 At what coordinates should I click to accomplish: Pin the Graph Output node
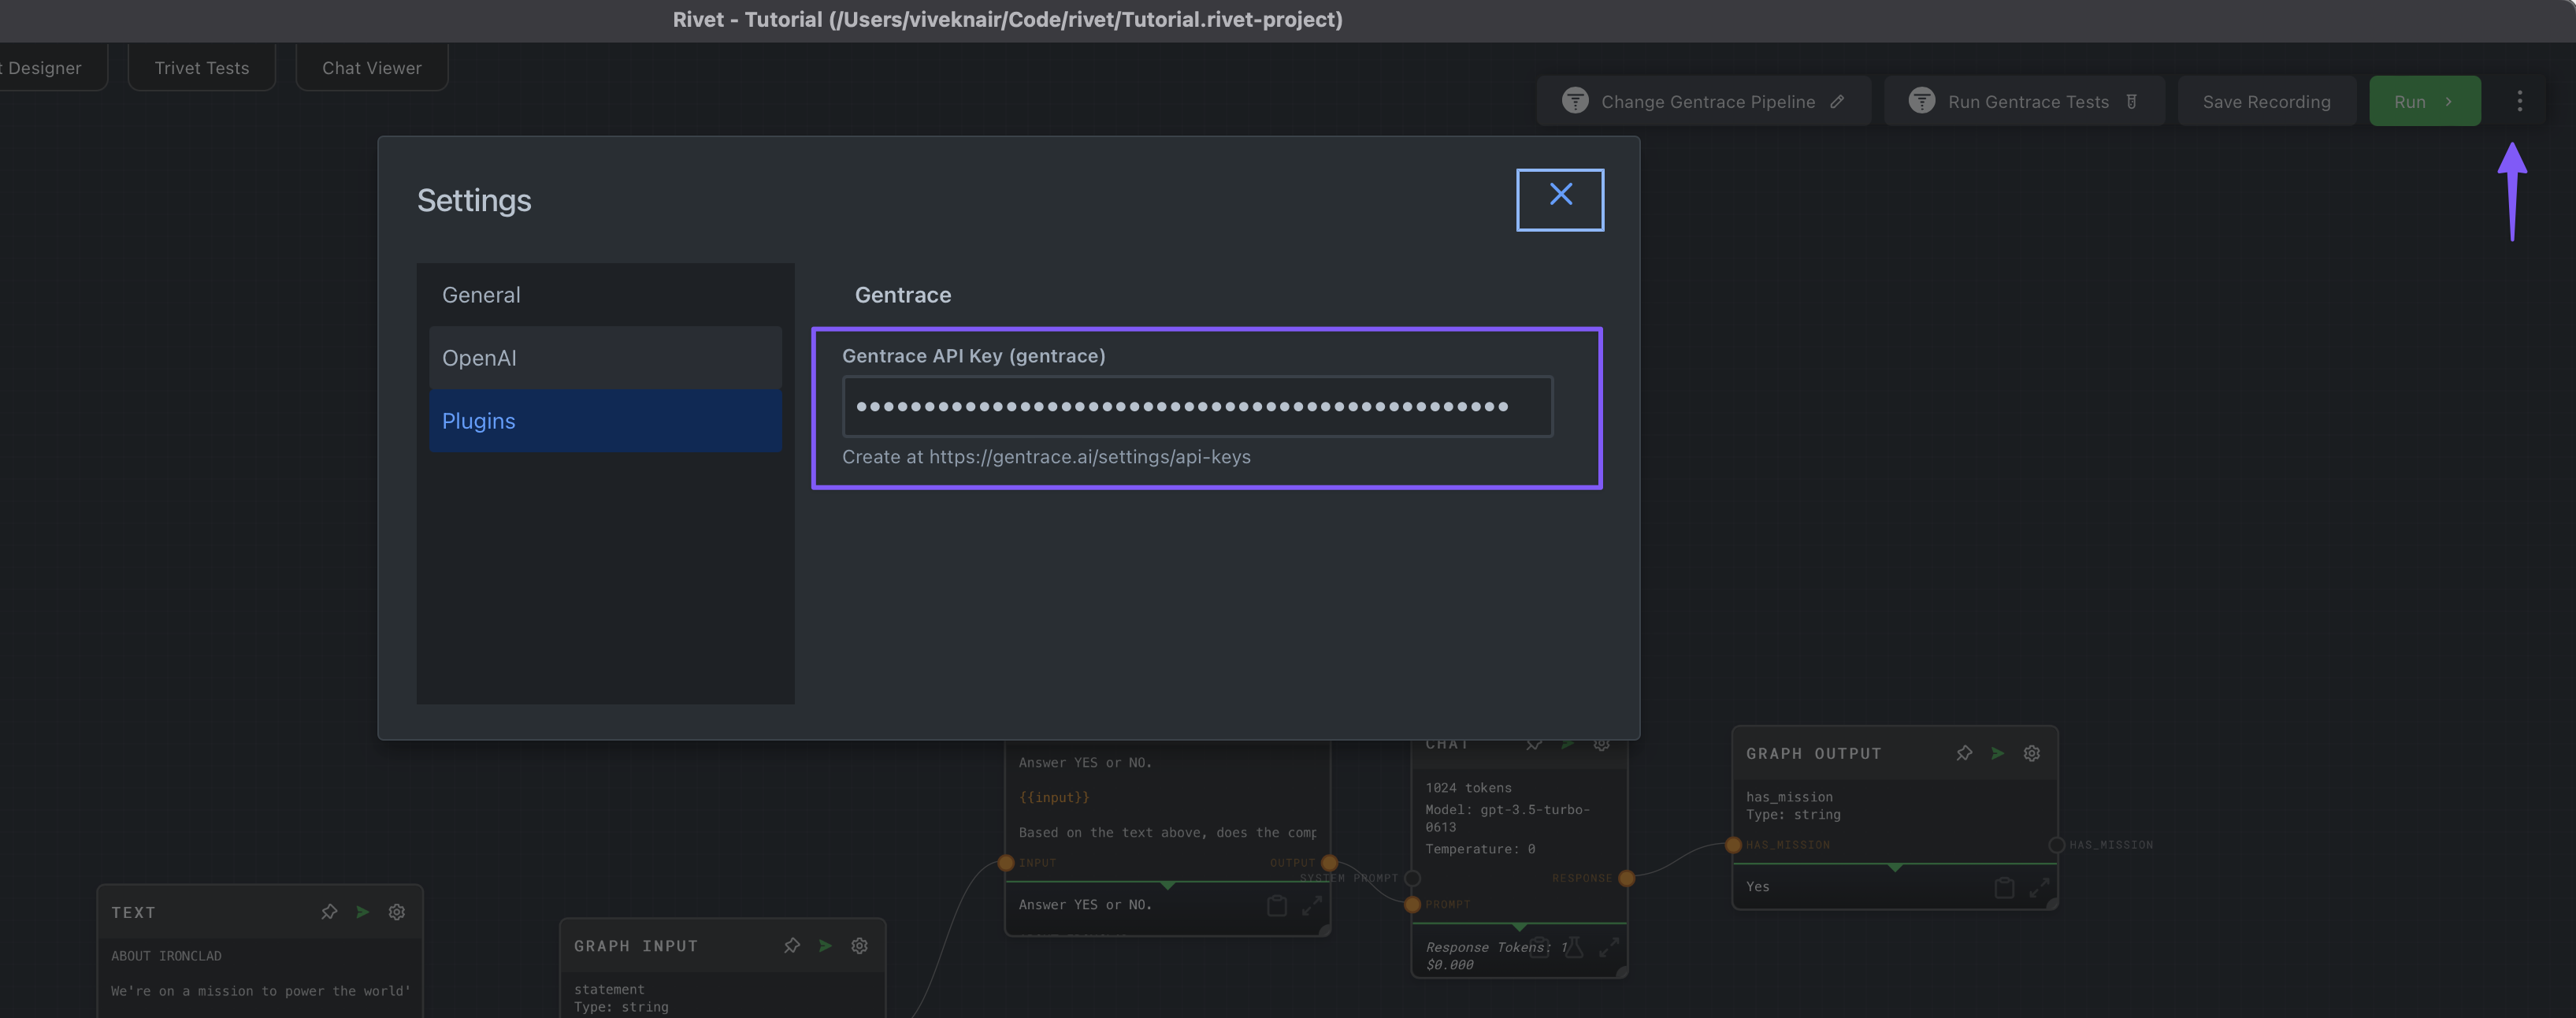click(x=1964, y=753)
